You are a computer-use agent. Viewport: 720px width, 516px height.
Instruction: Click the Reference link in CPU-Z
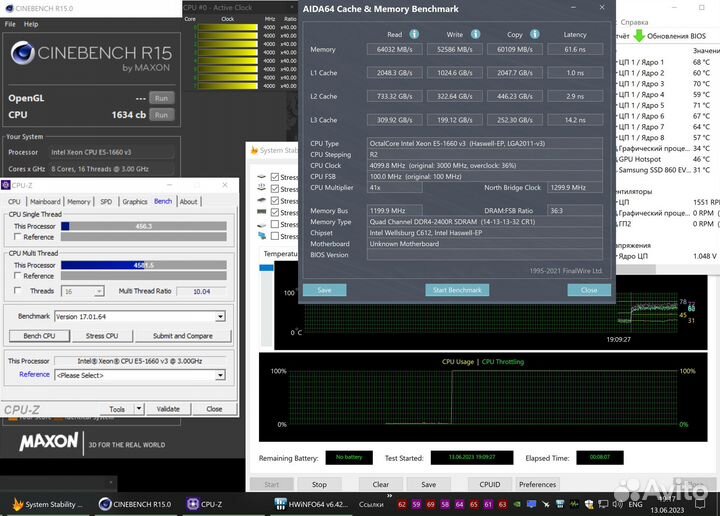click(x=34, y=374)
